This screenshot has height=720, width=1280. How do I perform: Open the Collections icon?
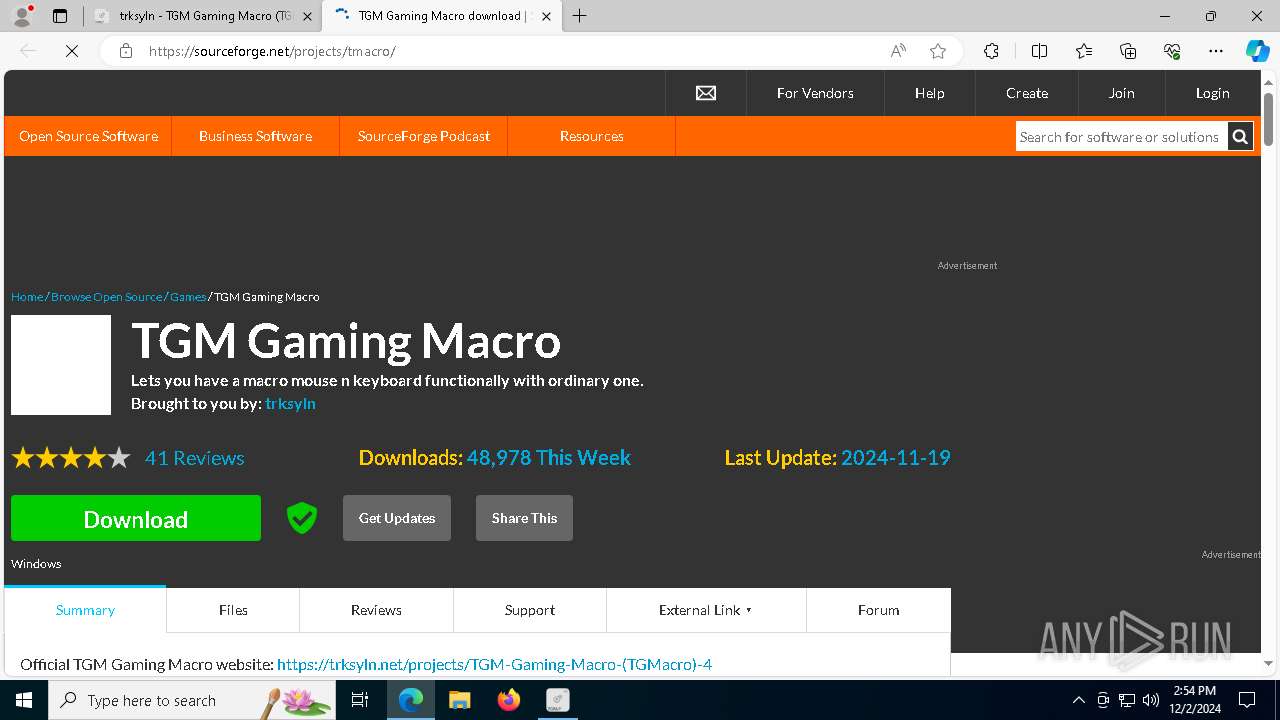(x=1128, y=51)
